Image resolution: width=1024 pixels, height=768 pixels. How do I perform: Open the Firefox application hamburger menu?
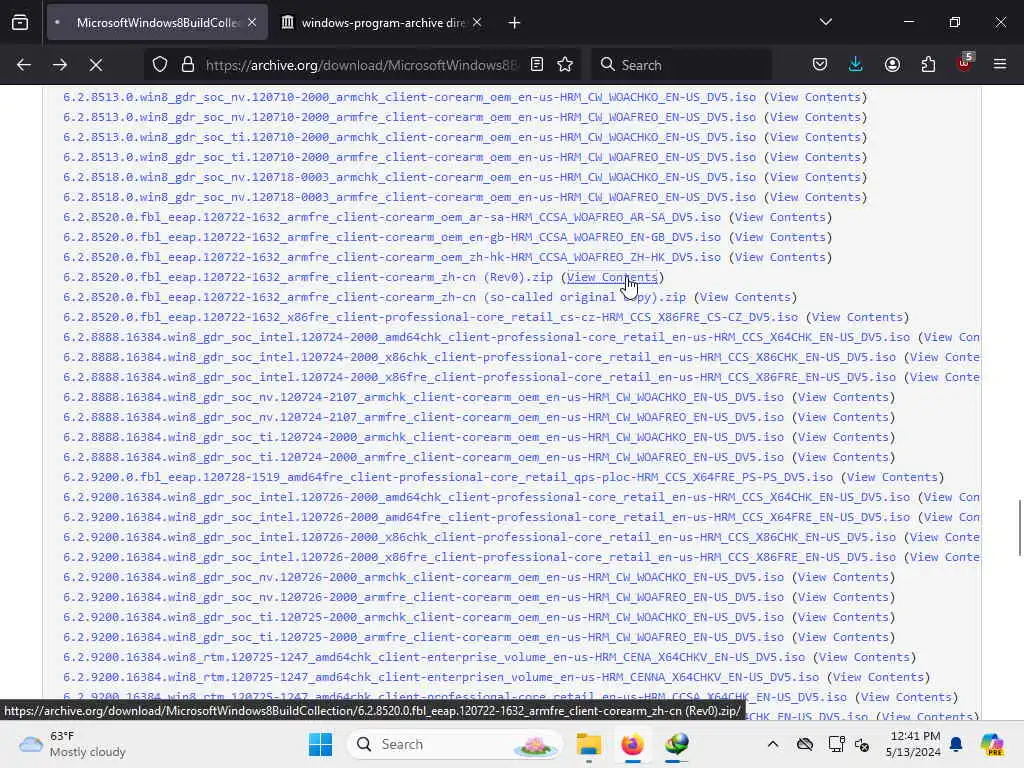point(1000,65)
